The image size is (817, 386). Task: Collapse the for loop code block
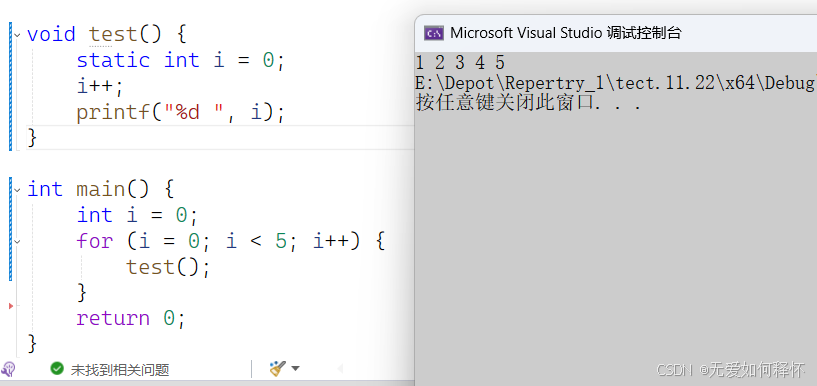[17, 241]
